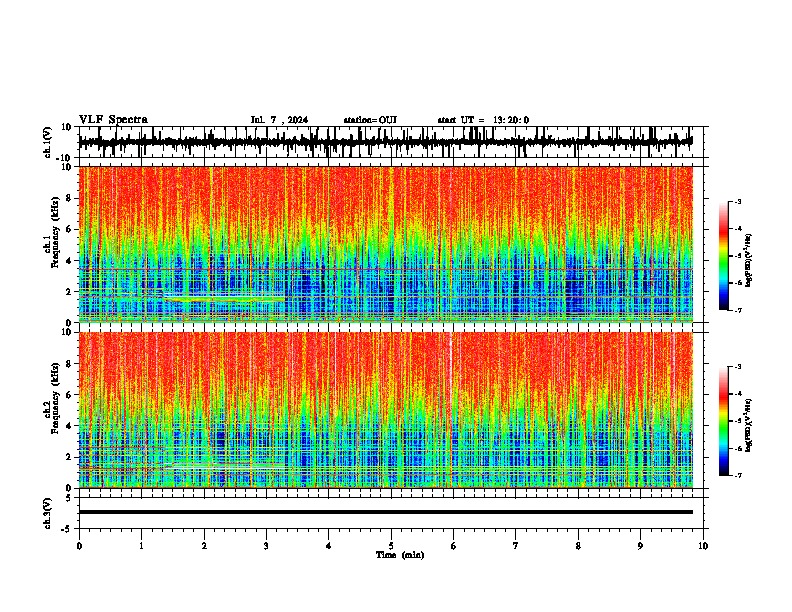Click the 'Time (min)' x-axis label
Image resolution: width=792 pixels, height=612 pixels.
click(x=400, y=555)
